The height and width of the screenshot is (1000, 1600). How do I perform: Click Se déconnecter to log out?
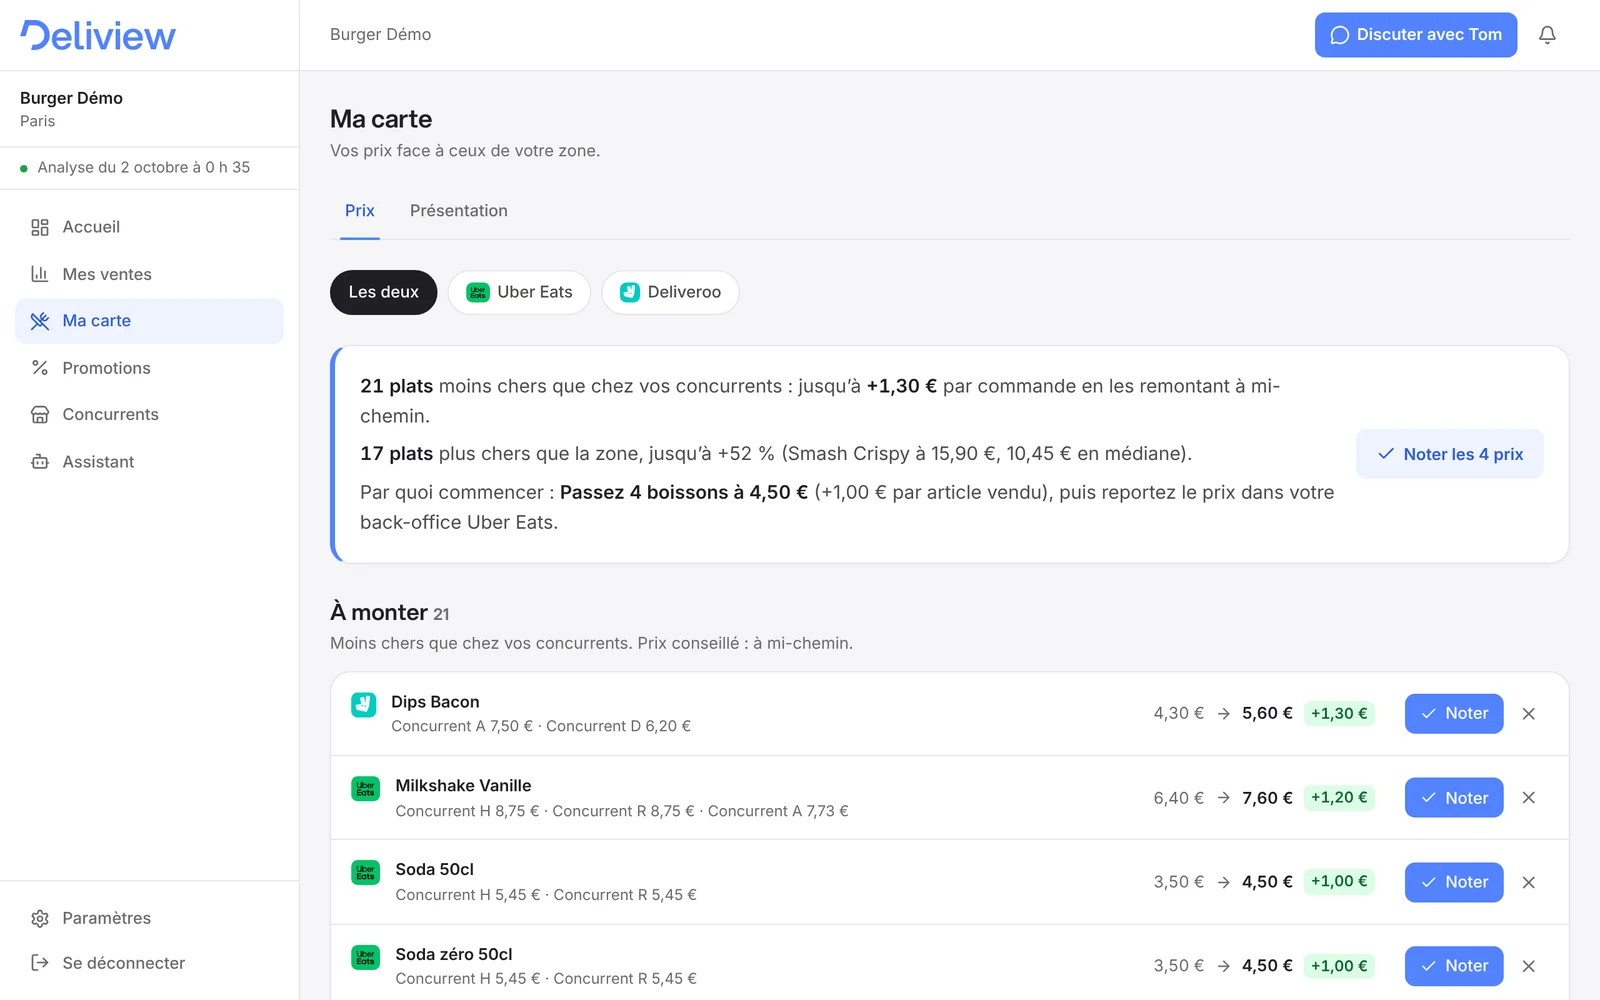(x=149, y=963)
